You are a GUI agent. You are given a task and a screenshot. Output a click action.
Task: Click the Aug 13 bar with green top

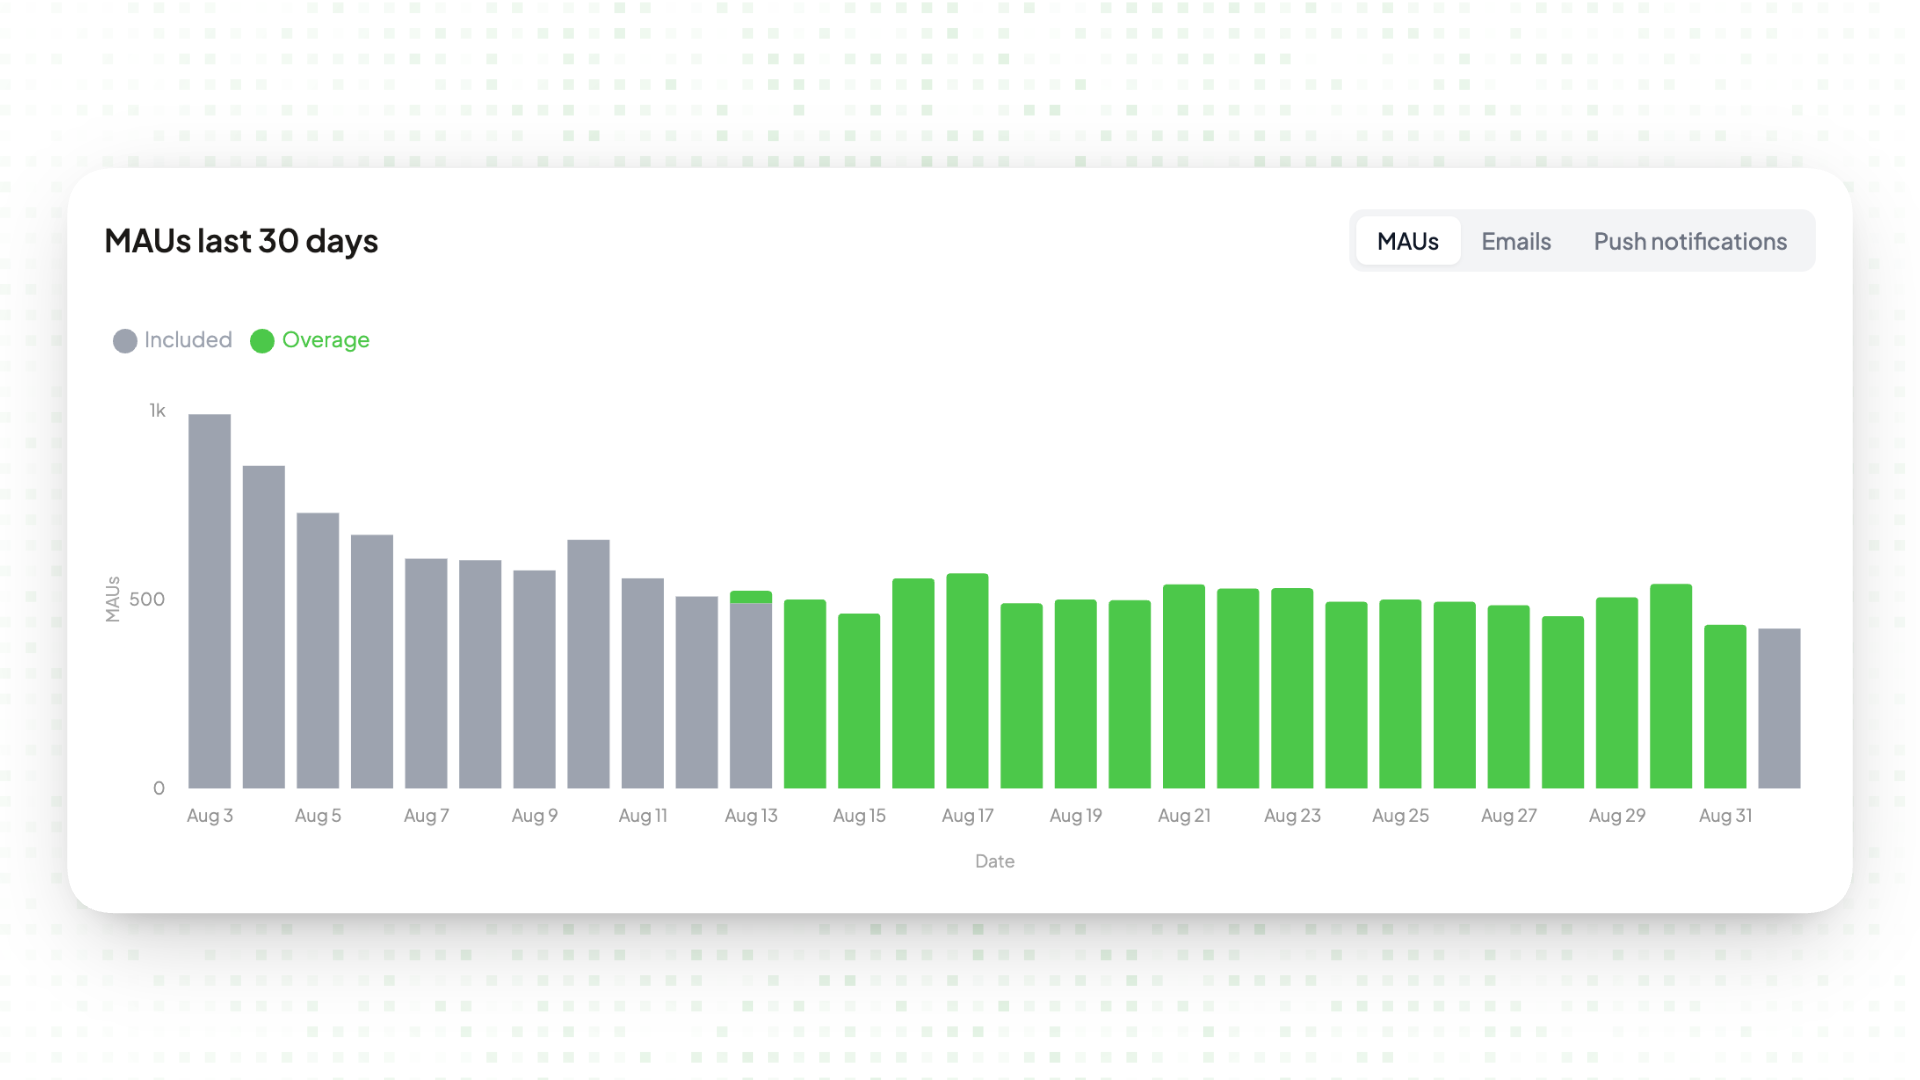[x=751, y=690]
